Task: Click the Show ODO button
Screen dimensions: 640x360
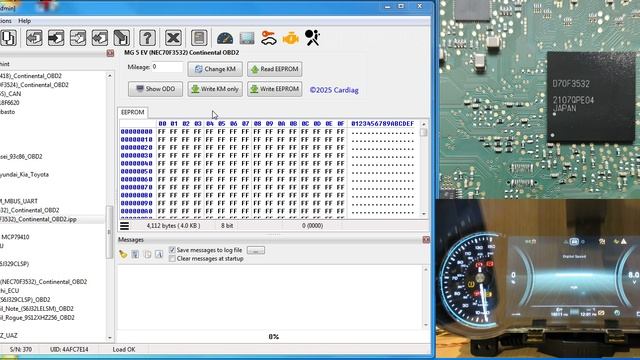Action: (155, 89)
